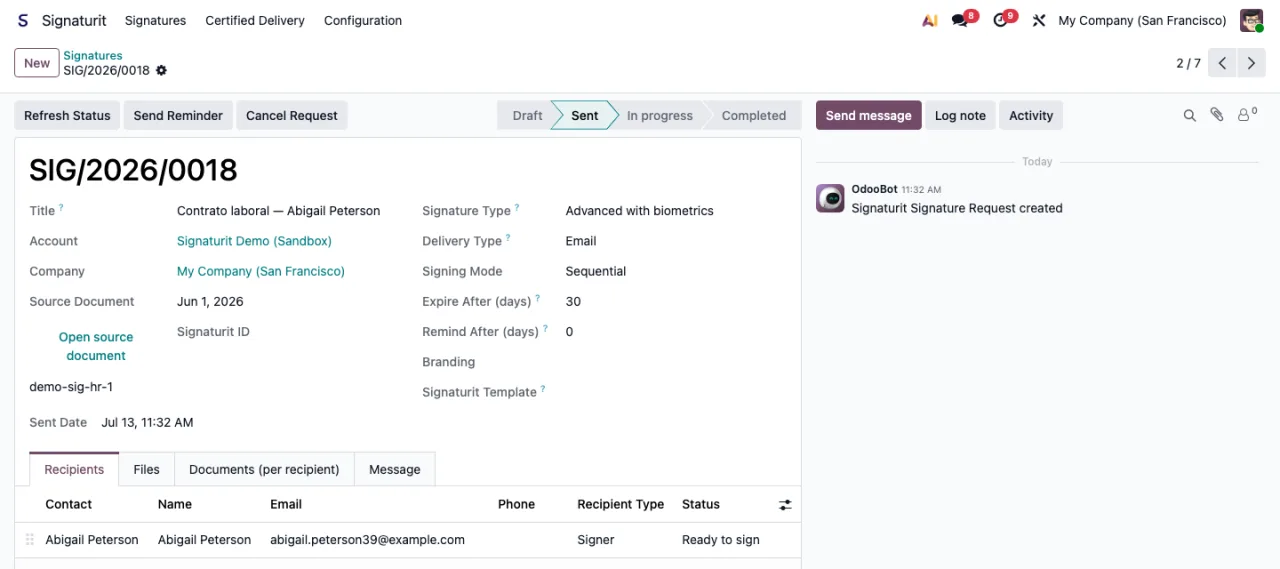1280x569 pixels.
Task: Click Source Document value Jun 1, 2026
Action: click(x=210, y=301)
